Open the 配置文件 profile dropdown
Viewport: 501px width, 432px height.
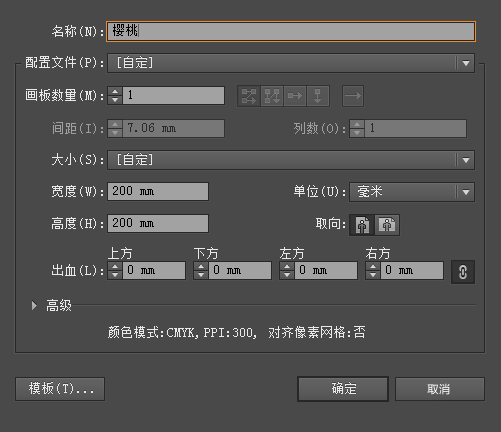(x=291, y=63)
